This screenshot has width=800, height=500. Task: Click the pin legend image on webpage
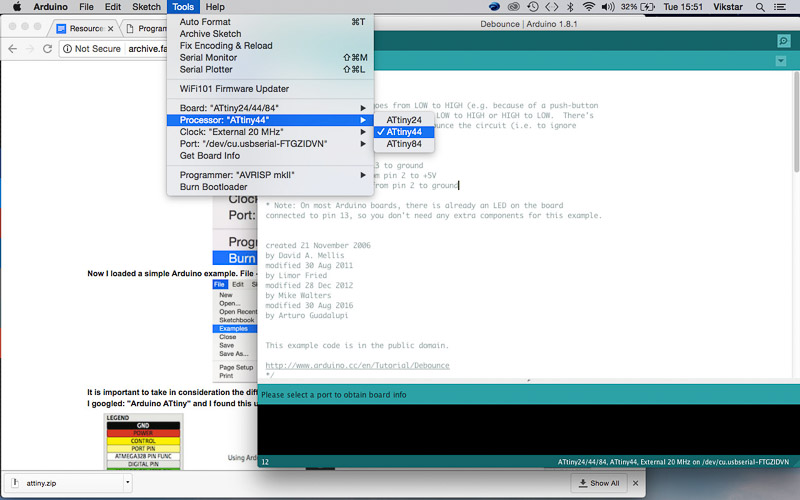tap(143, 442)
